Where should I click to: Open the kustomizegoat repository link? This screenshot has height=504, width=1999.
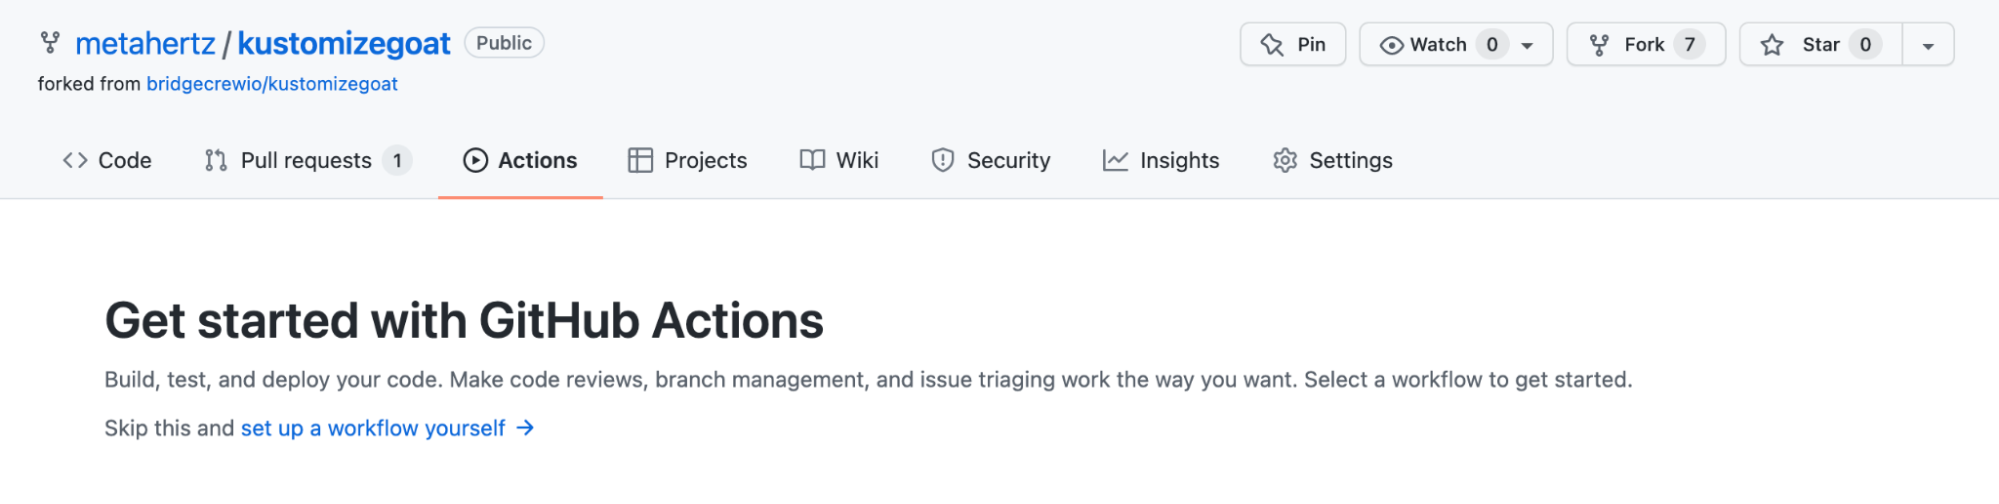click(x=344, y=43)
